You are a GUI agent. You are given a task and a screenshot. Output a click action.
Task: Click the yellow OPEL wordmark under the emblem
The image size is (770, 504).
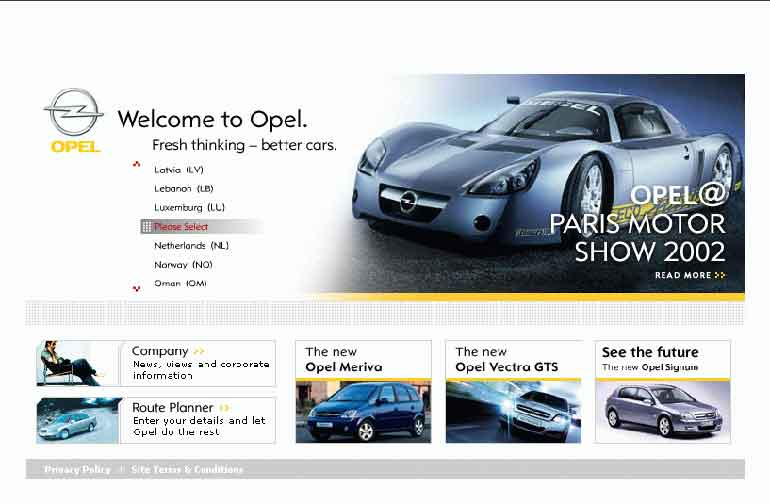click(x=75, y=146)
